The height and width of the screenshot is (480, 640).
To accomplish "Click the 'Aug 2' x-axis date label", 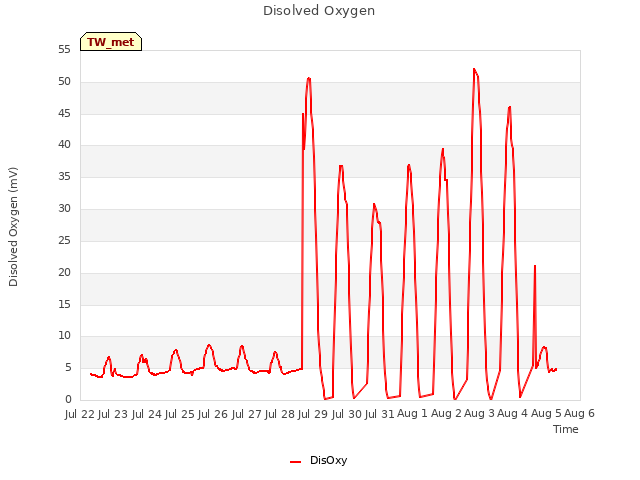I will pyautogui.click(x=446, y=414).
